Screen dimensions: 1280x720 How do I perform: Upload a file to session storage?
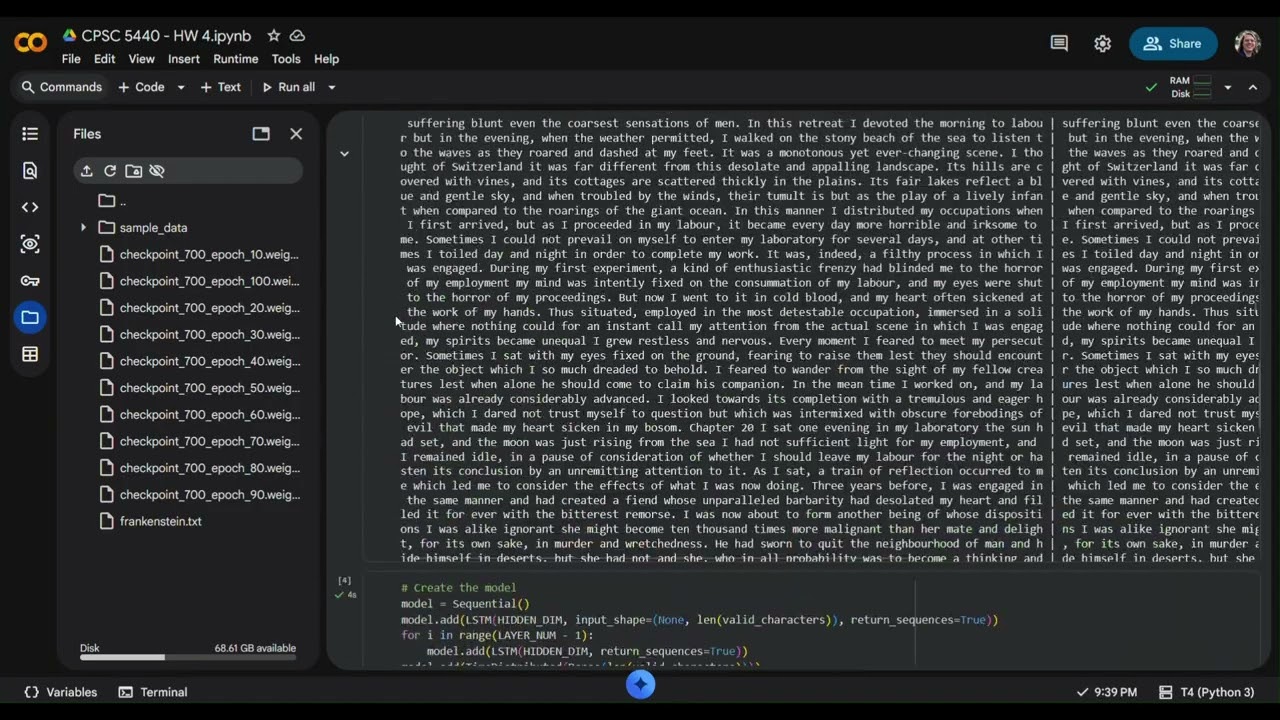pyautogui.click(x=86, y=171)
